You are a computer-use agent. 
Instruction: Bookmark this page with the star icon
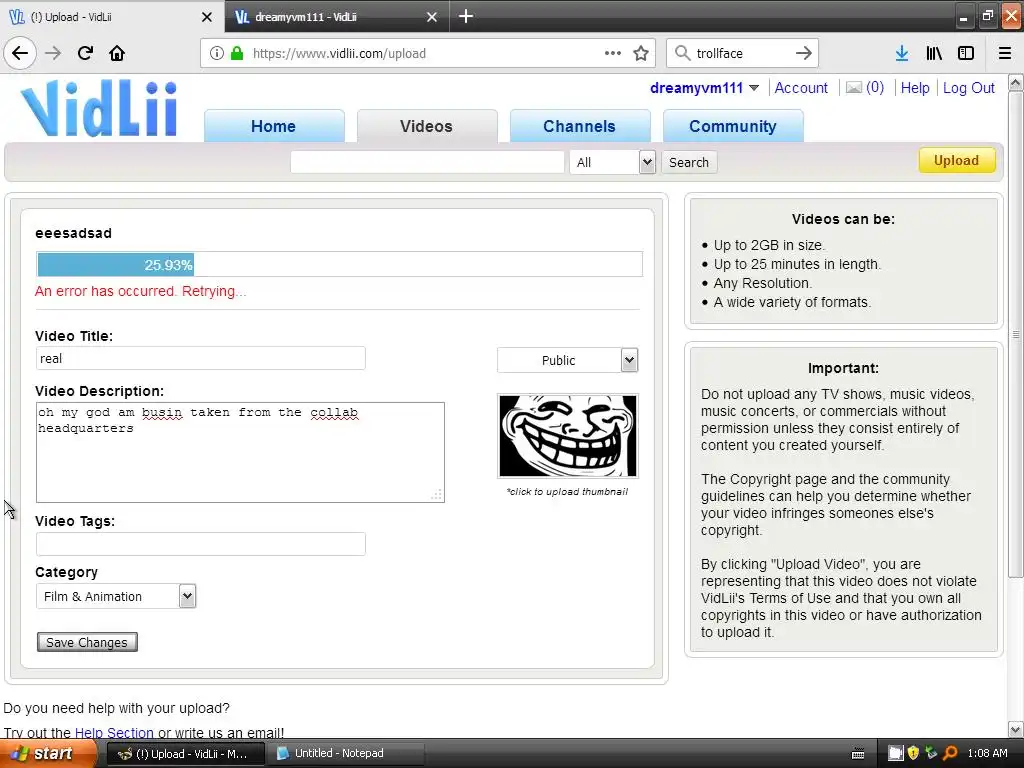click(641, 53)
